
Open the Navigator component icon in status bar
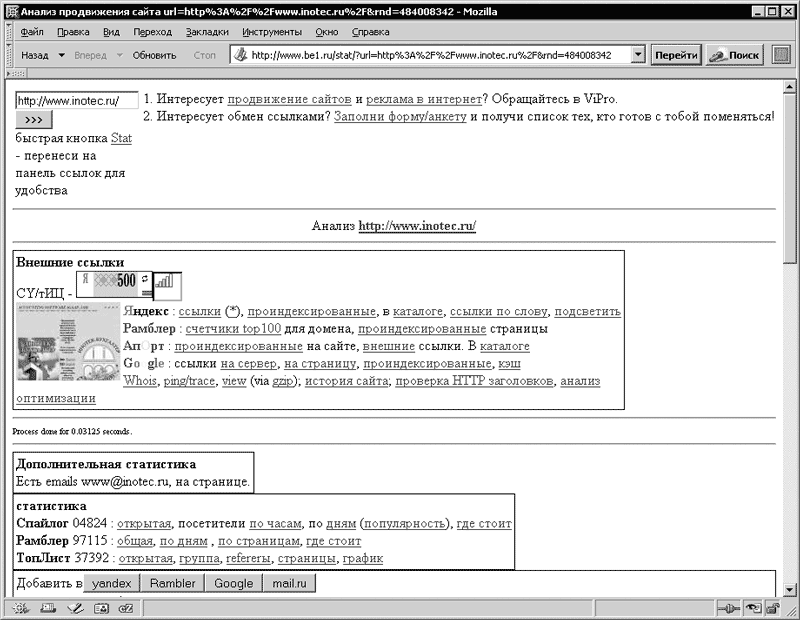coord(21,608)
